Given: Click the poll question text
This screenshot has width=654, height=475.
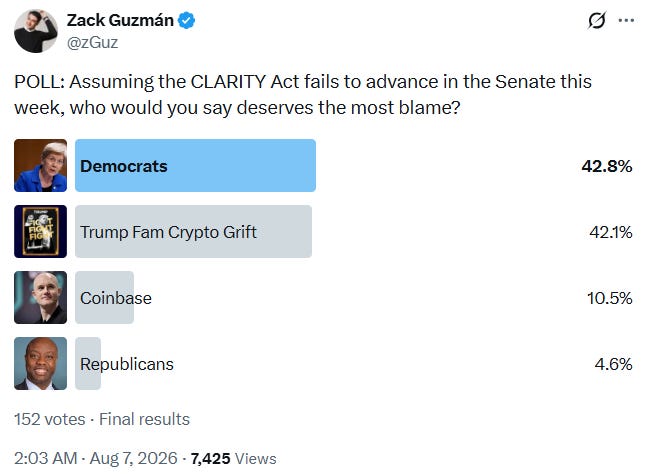Looking at the screenshot, I should pyautogui.click(x=303, y=95).
